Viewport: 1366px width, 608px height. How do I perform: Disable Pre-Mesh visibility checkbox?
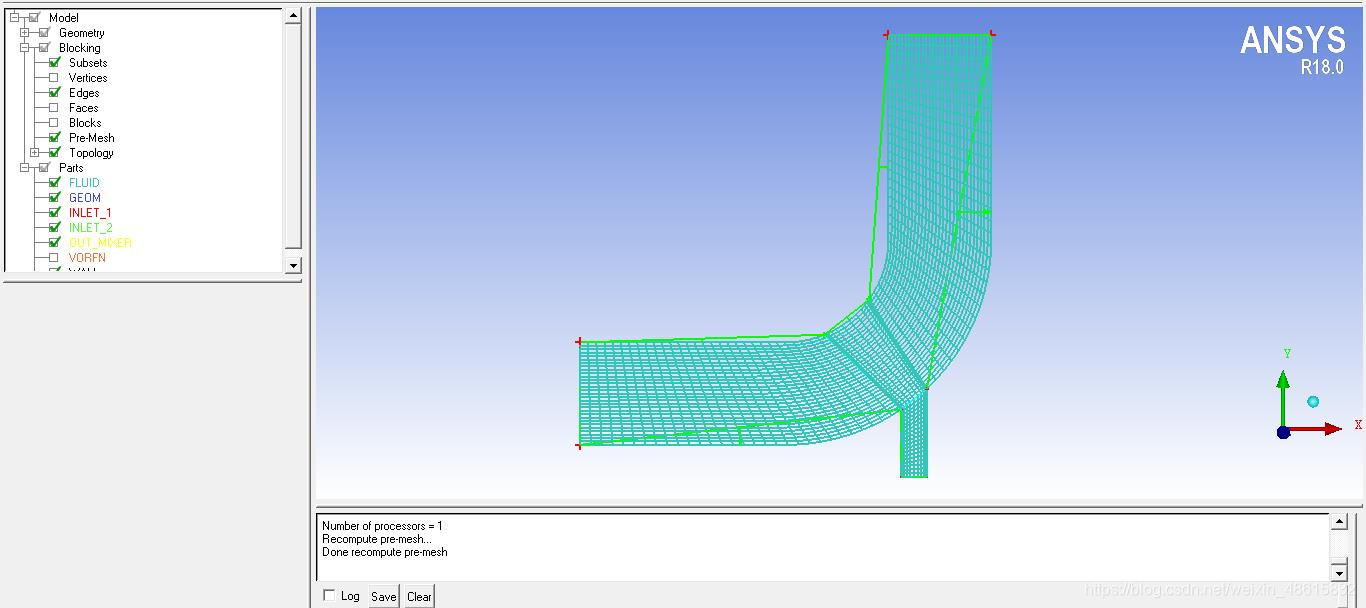tap(54, 138)
